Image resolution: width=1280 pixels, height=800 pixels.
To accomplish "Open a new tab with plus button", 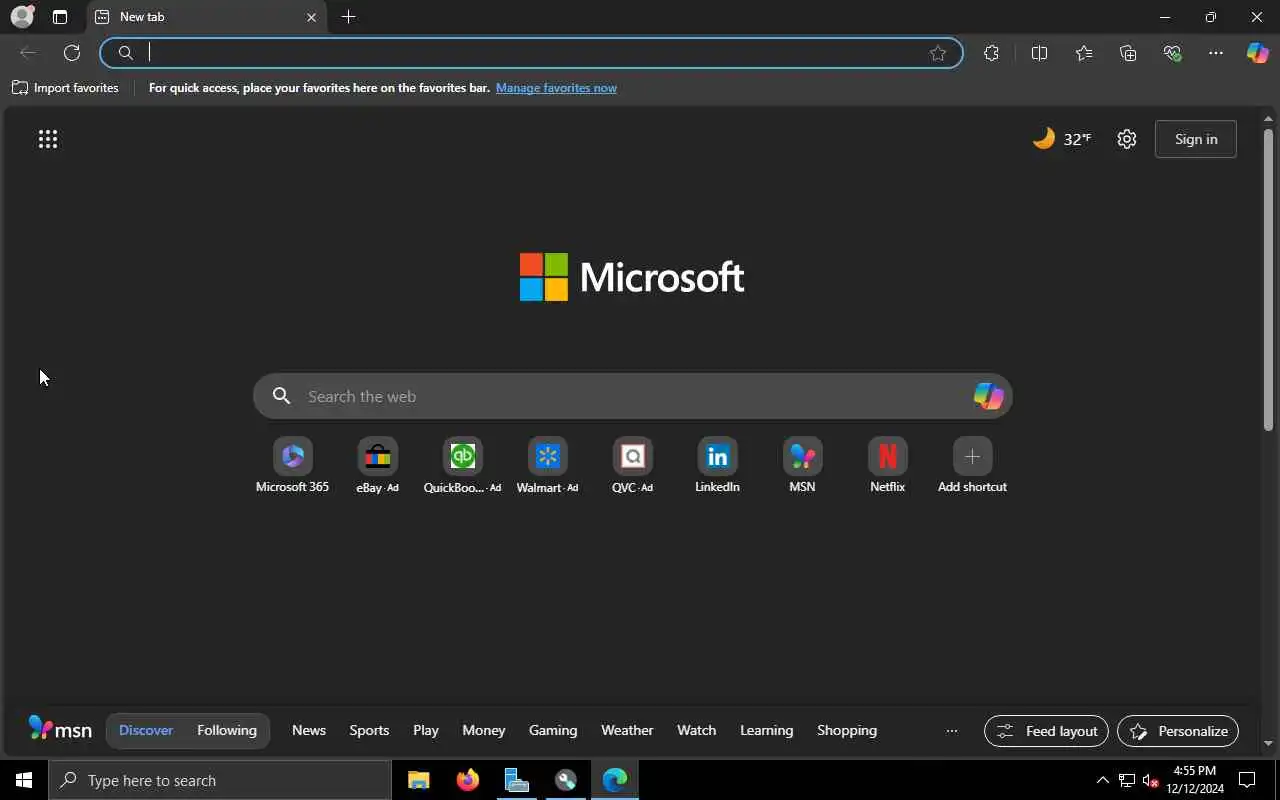I will pos(348,17).
